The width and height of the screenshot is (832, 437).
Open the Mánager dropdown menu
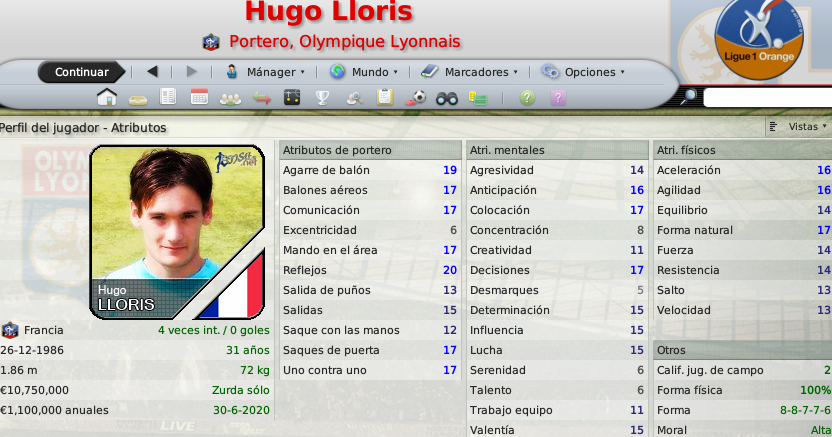[x=265, y=72]
